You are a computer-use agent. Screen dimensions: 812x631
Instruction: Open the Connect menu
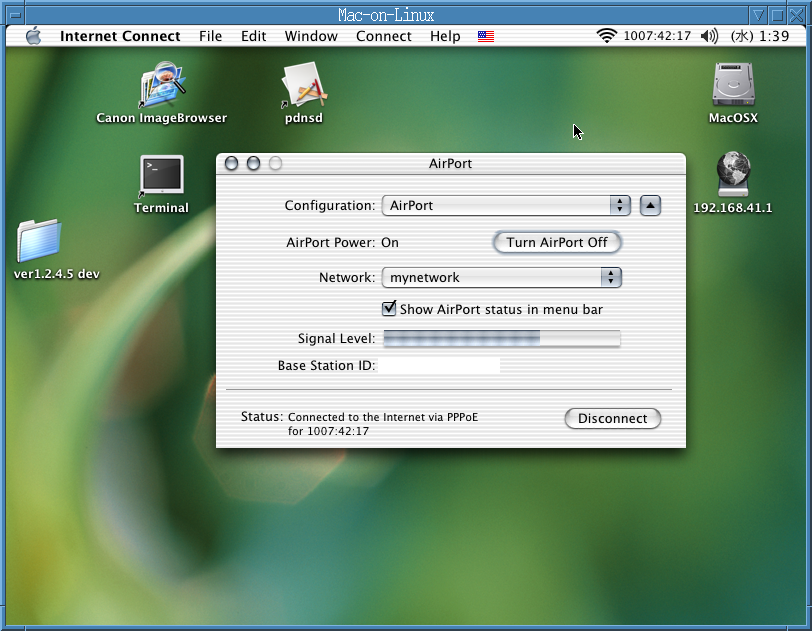coord(384,36)
